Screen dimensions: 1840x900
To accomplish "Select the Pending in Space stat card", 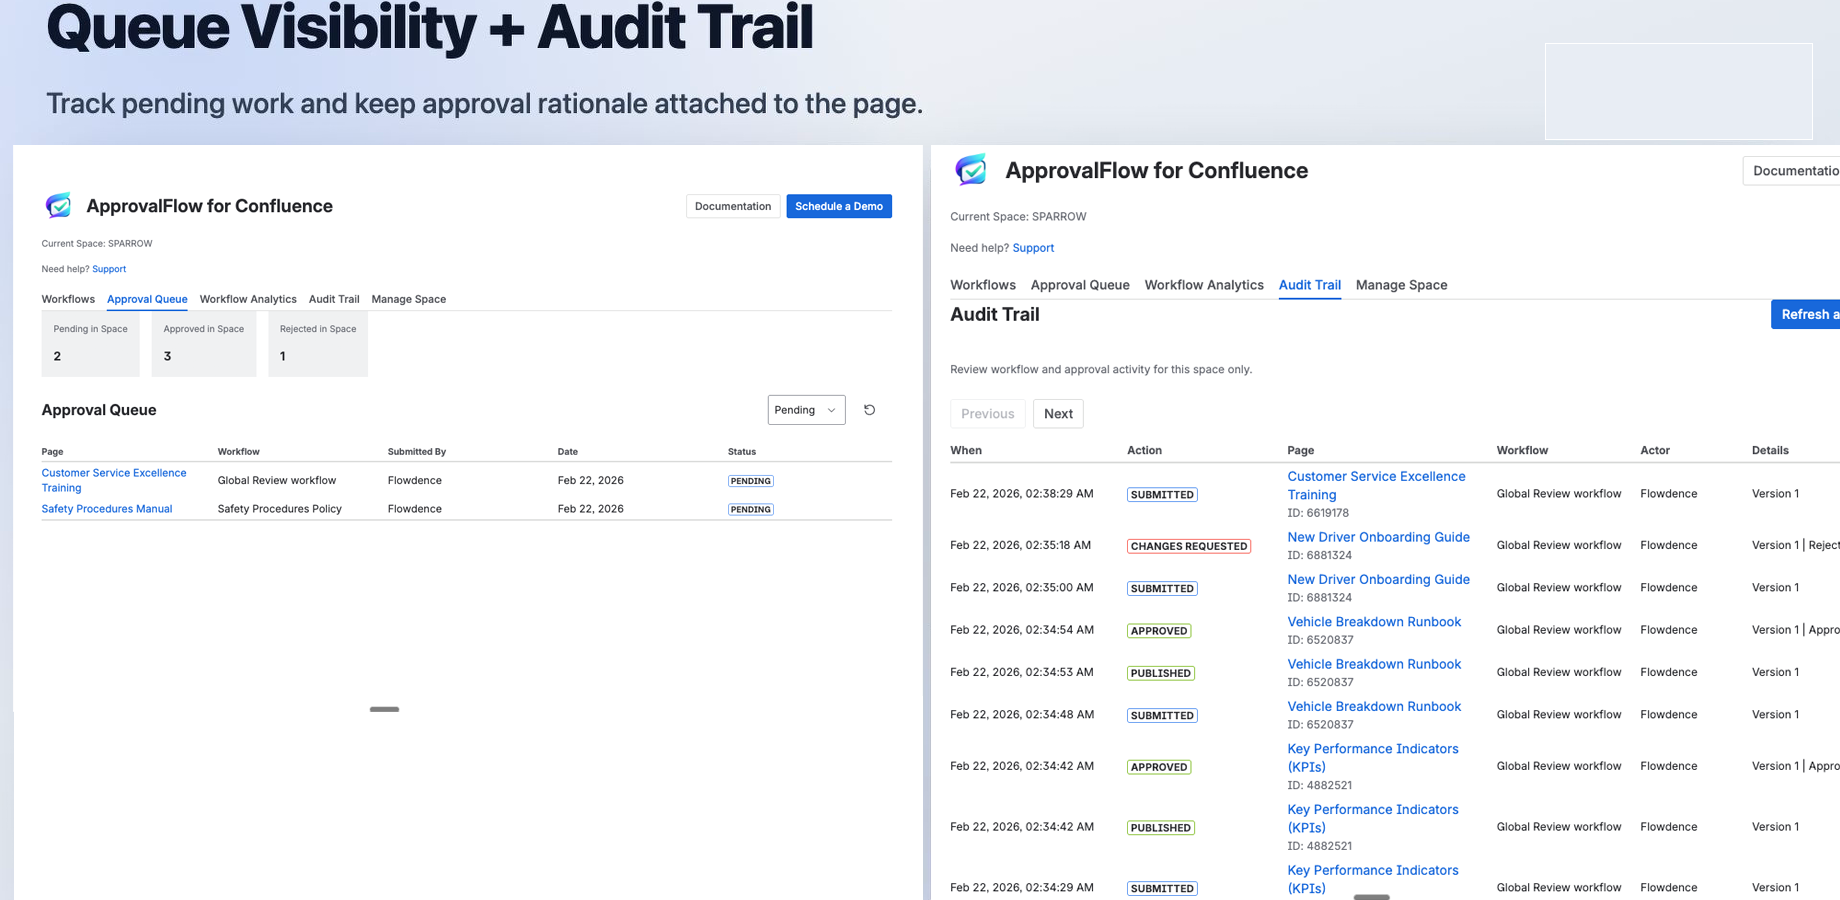I will point(90,344).
